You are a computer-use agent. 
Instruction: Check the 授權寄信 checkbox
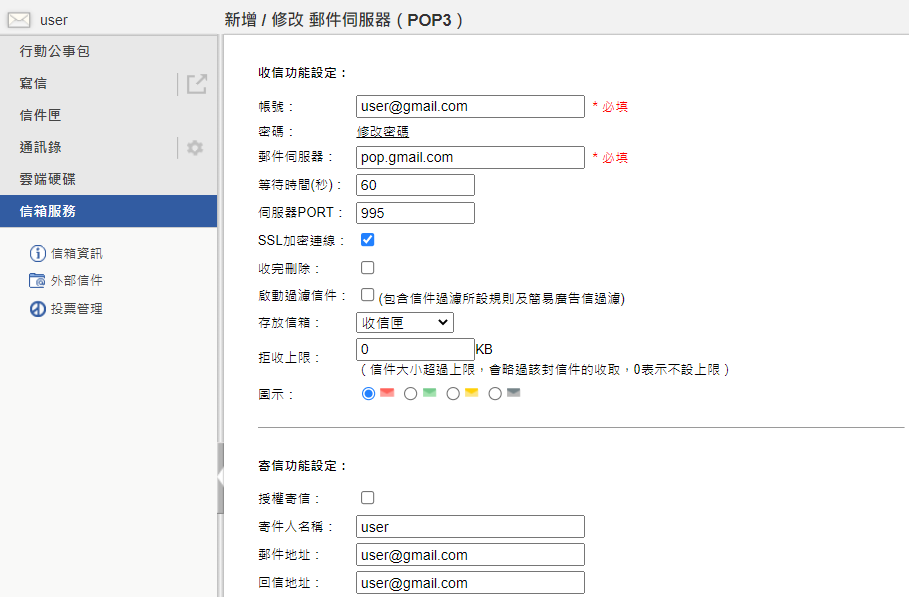[368, 497]
